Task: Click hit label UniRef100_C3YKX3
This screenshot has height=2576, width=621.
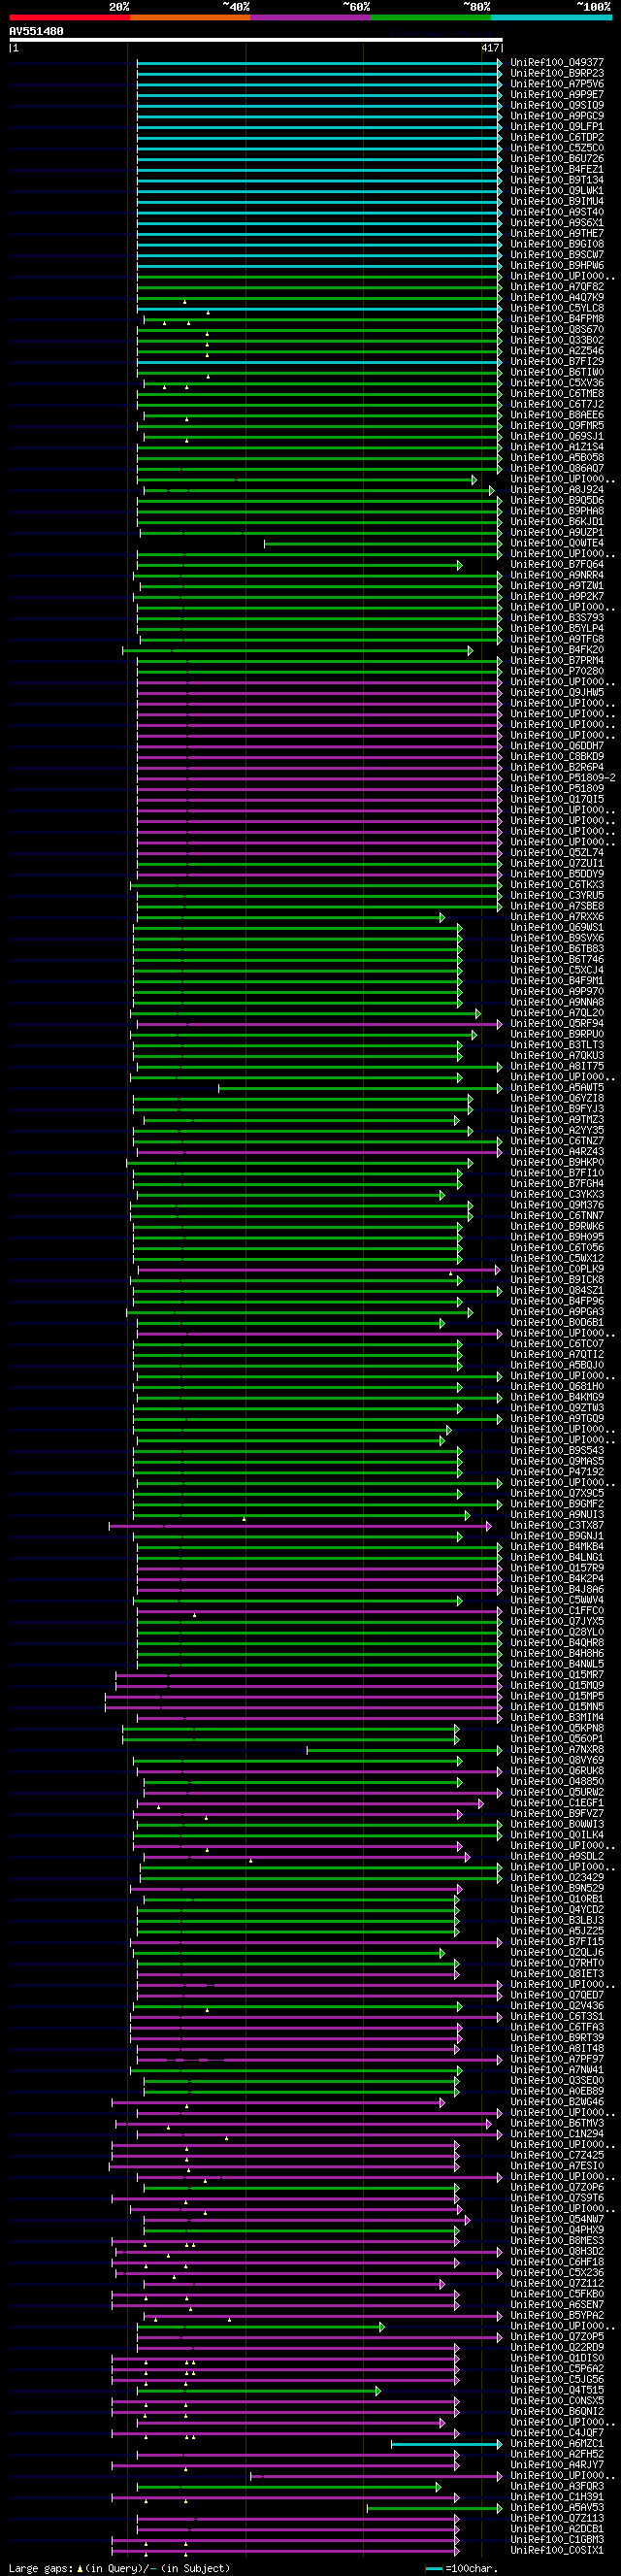Action: coord(557,1193)
